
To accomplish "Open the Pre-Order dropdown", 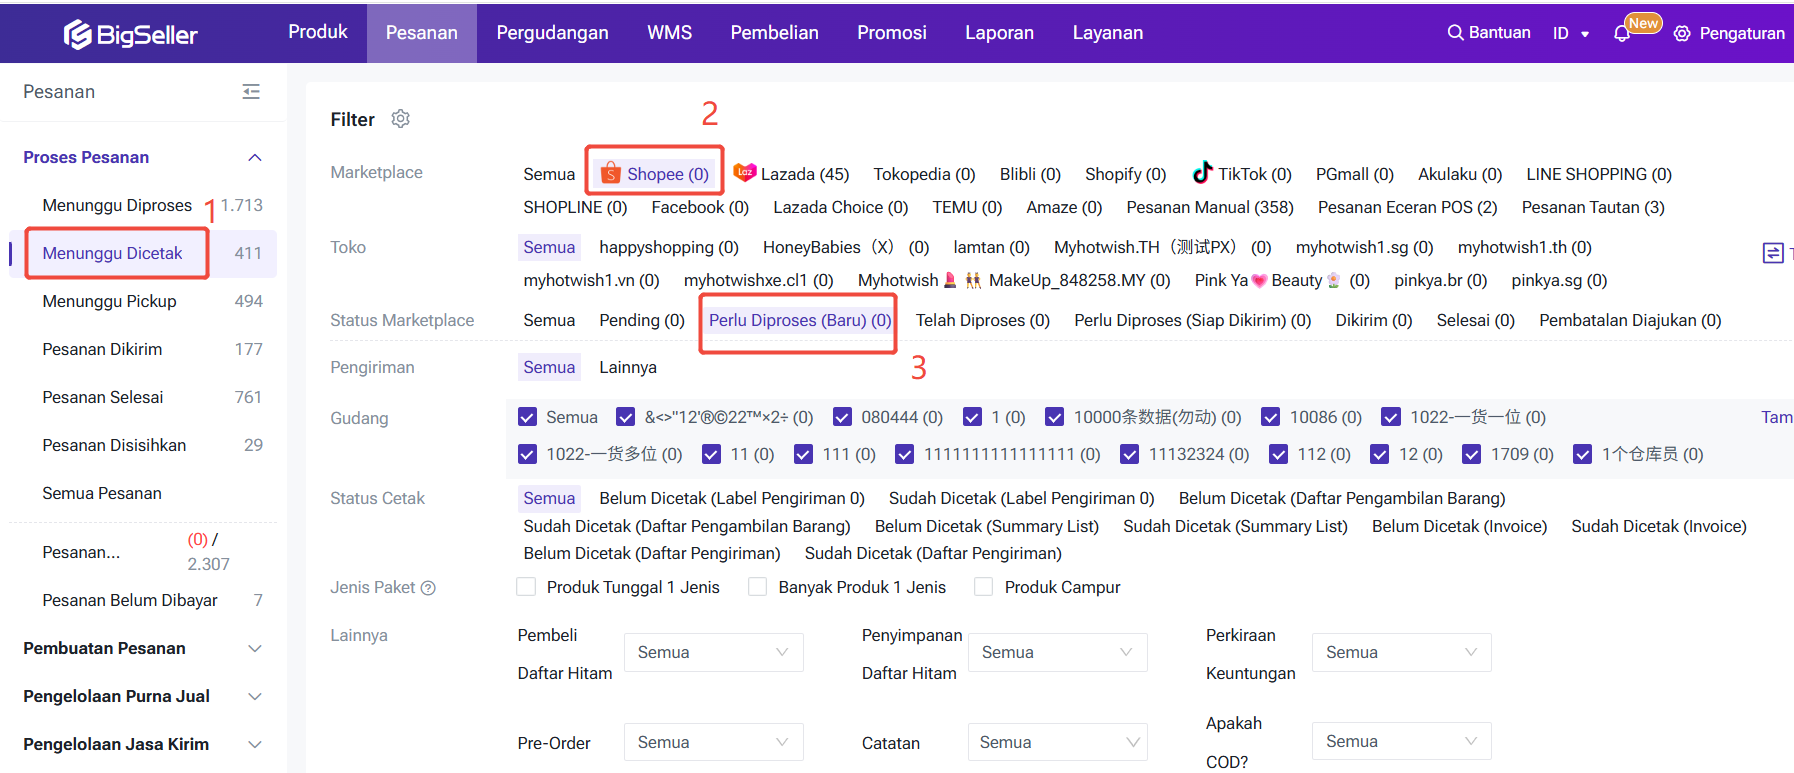I will 713,742.
